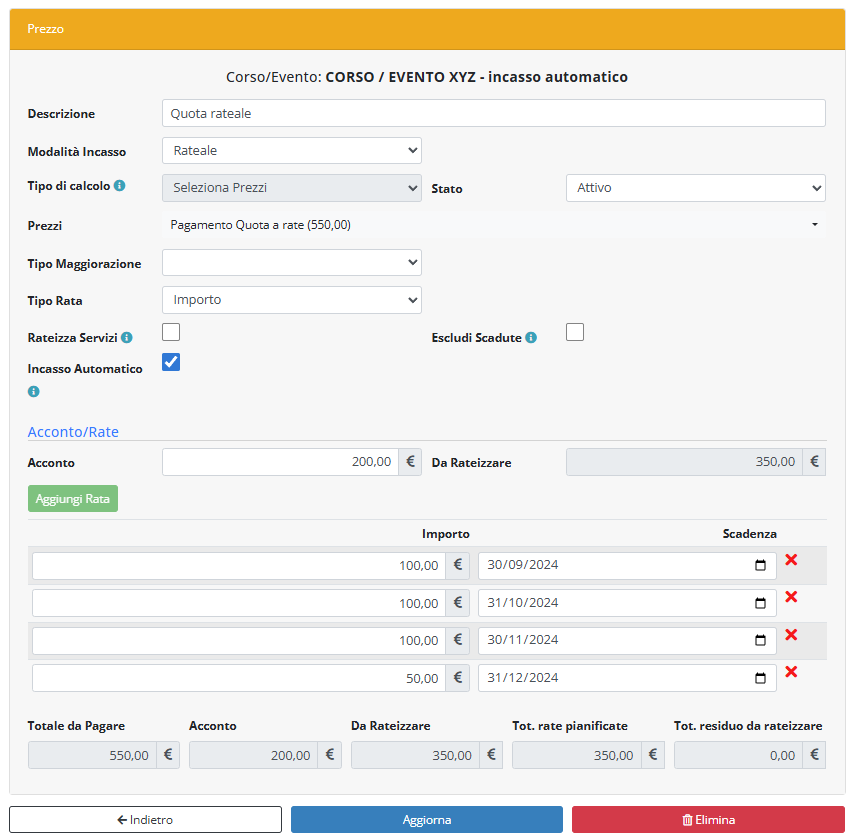Click into the Descrizione text field
This screenshot has height=840, width=854.
493,113
